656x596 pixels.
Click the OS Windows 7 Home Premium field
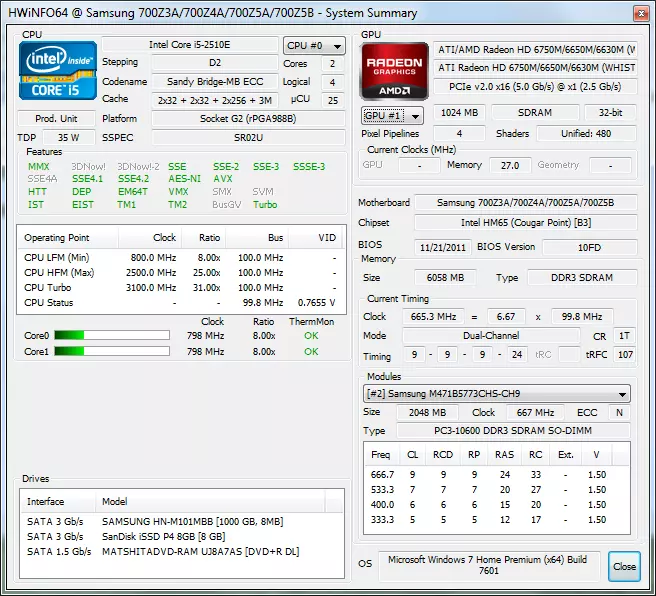(x=488, y=565)
